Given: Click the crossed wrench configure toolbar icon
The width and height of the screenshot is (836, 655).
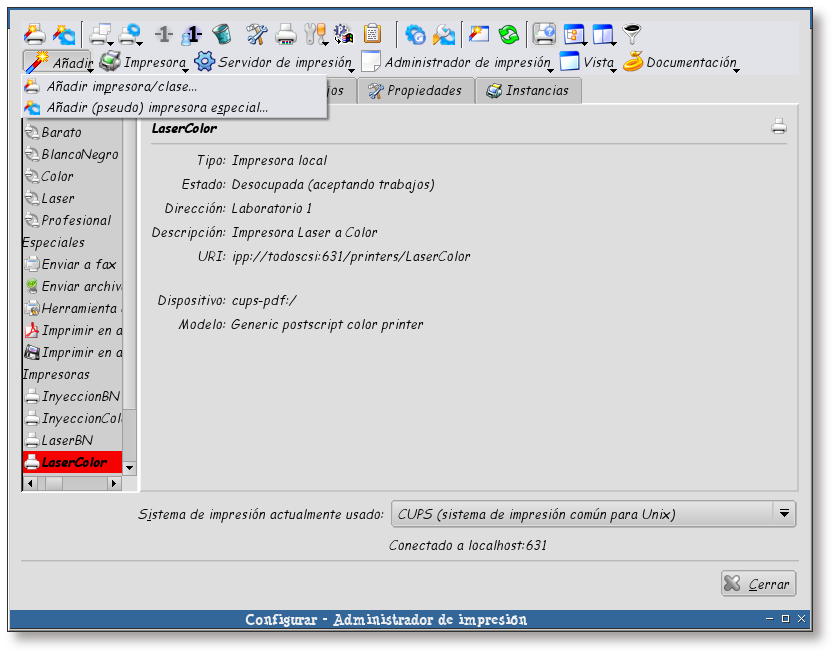Looking at the screenshot, I should click(x=257, y=35).
